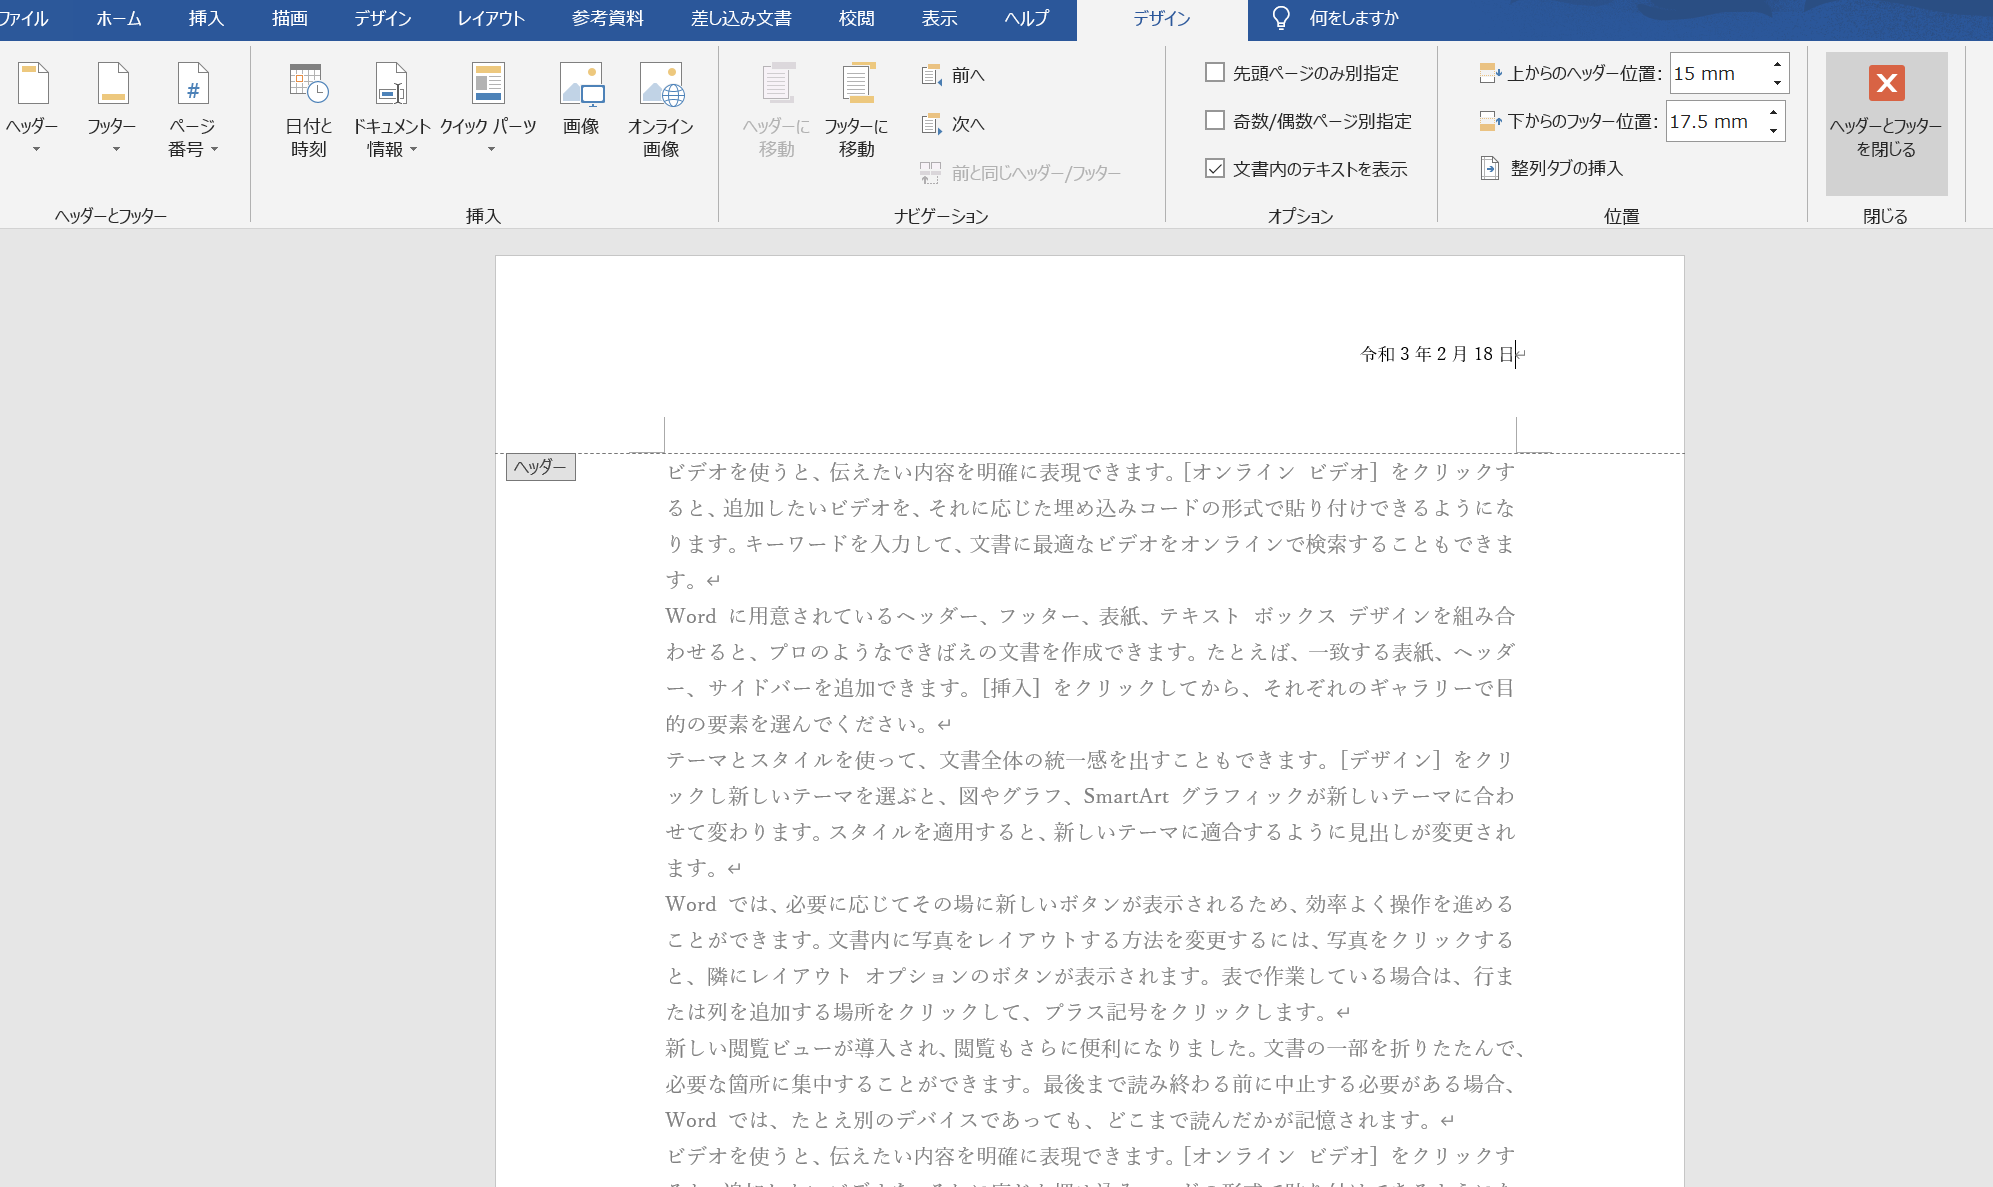Viewport: 1993px width, 1187px height.
Task: Enable 先頭ページのみ別指定 checkbox
Action: coord(1215,72)
